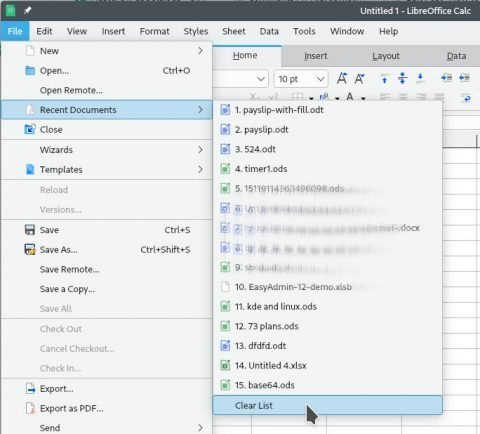Open the Help menu
The height and width of the screenshot is (434, 480).
tap(388, 31)
